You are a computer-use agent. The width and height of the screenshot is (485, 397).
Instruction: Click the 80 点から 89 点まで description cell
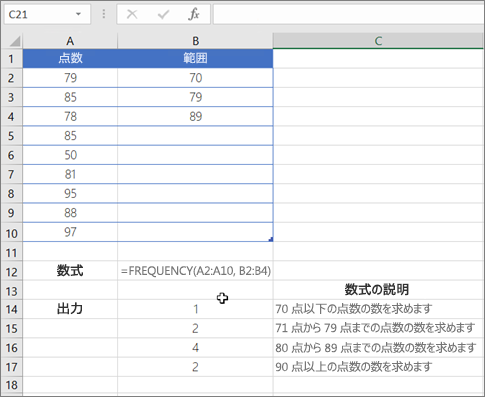tap(378, 348)
